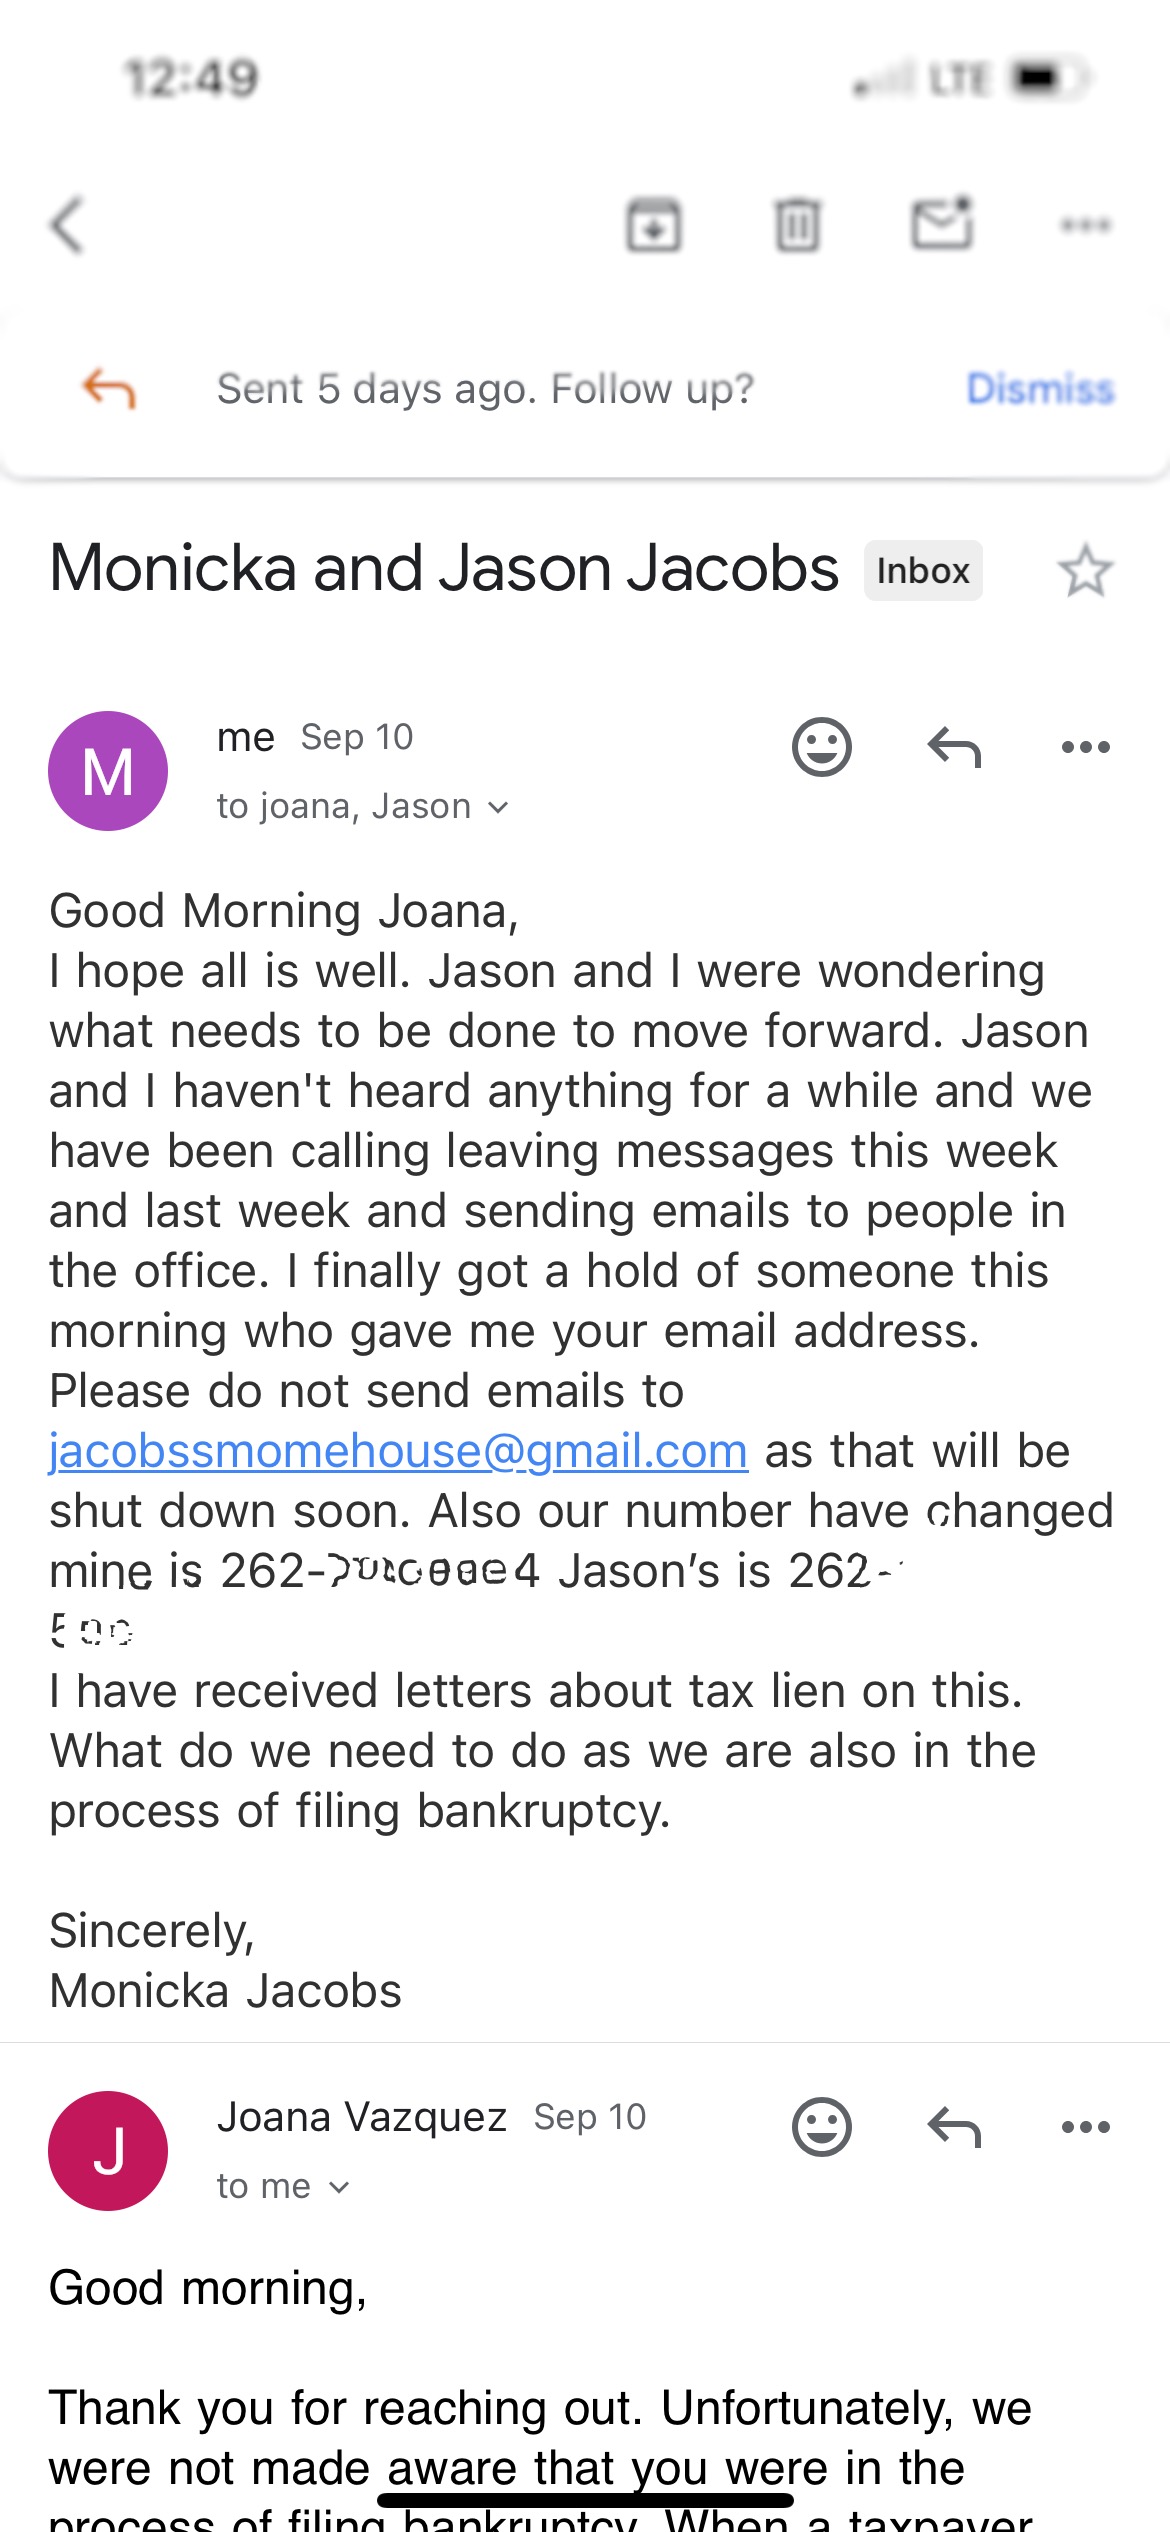Dismiss the follow-up reminder
1170x2532 pixels.
[1040, 388]
